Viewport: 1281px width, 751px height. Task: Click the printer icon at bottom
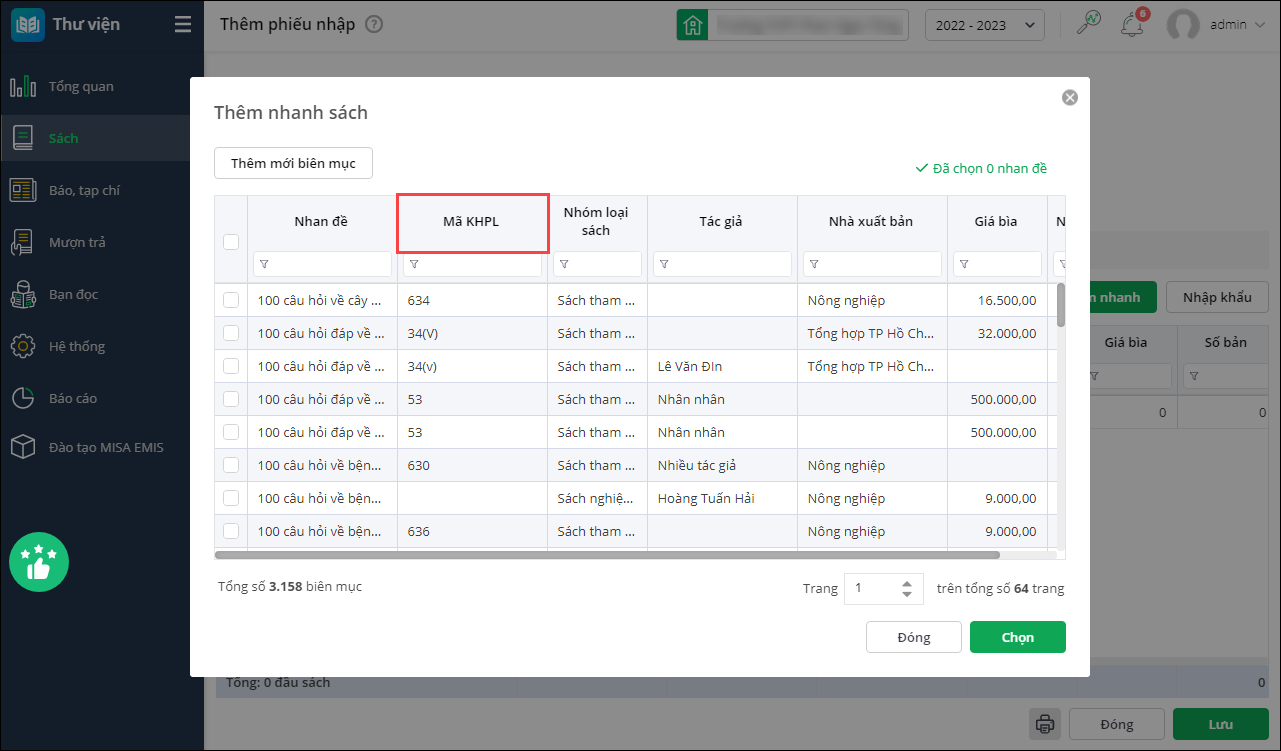click(x=1045, y=724)
